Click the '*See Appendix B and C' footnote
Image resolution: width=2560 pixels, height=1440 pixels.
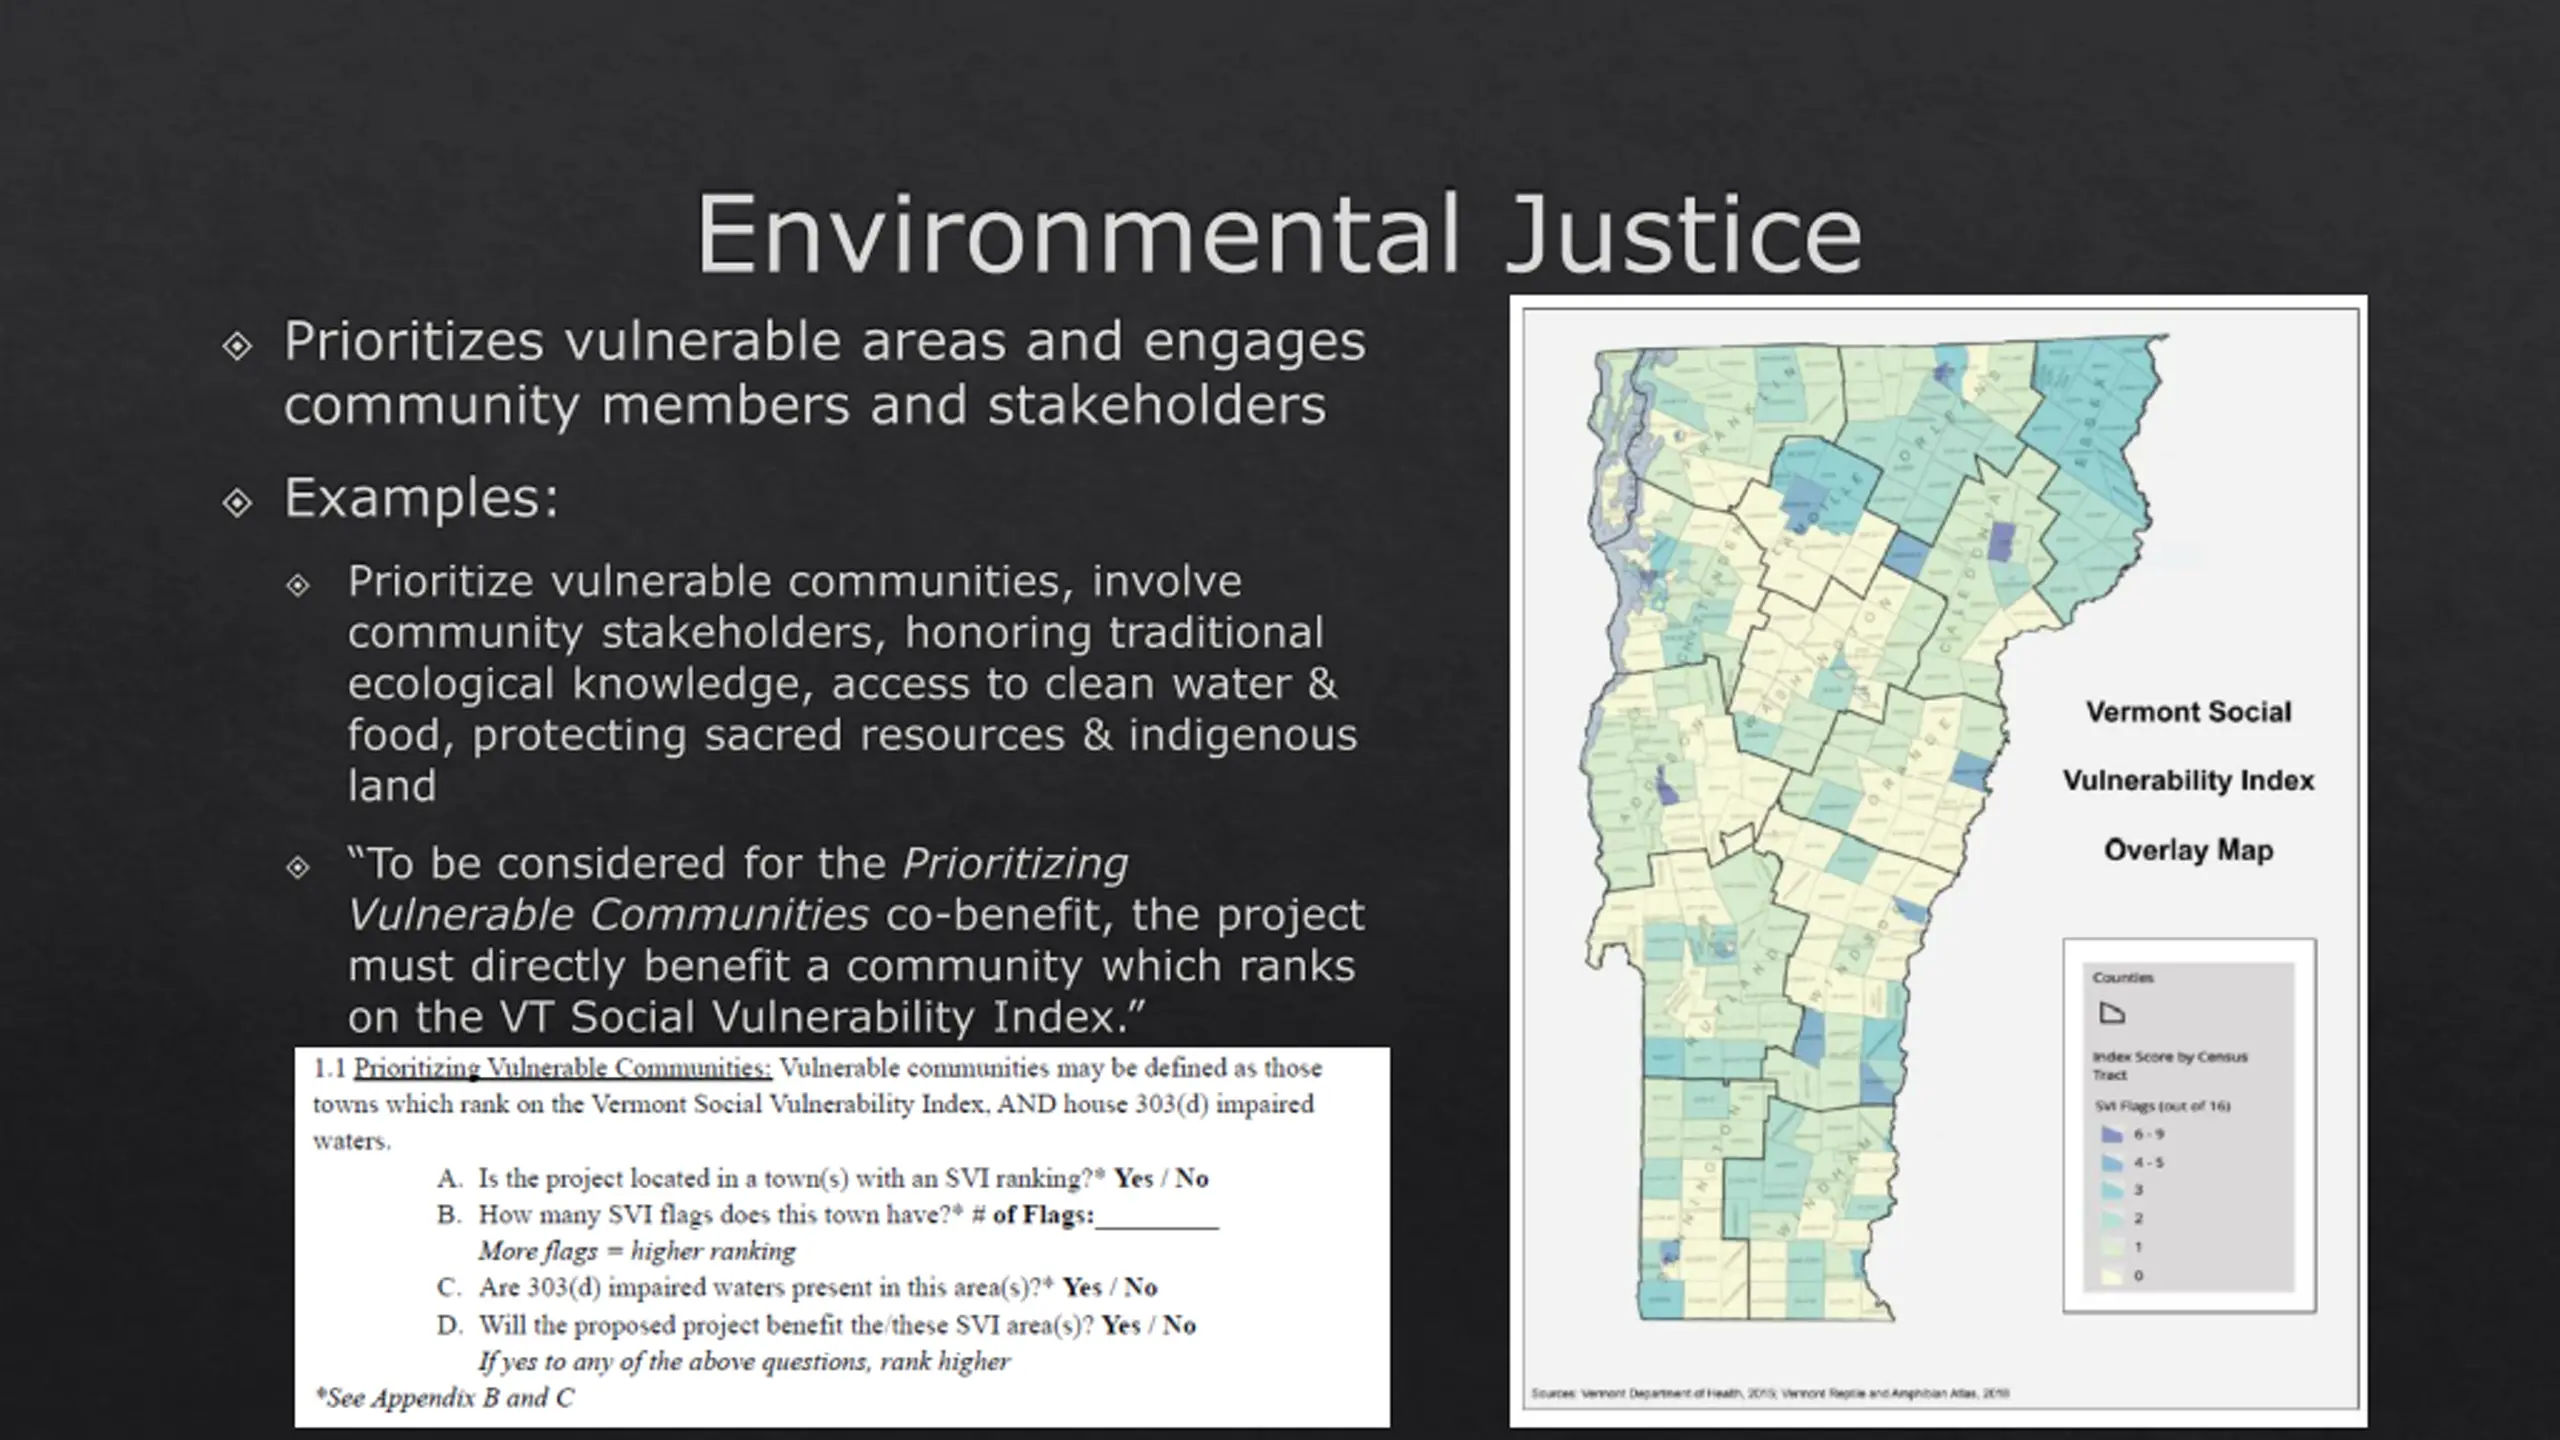click(445, 1398)
